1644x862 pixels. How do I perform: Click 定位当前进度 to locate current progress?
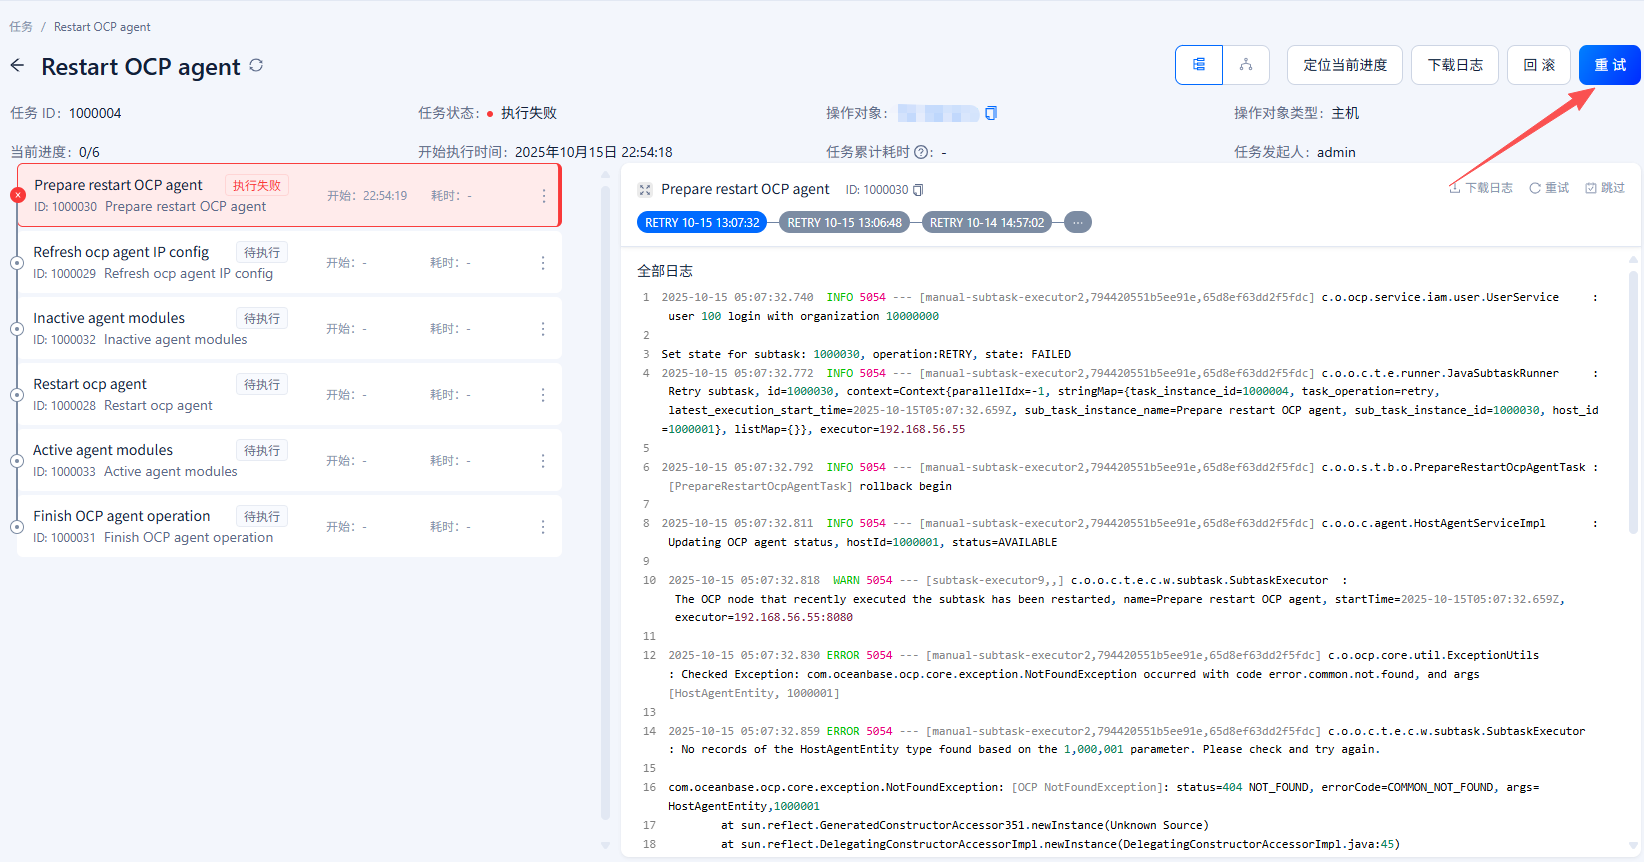[x=1344, y=65]
